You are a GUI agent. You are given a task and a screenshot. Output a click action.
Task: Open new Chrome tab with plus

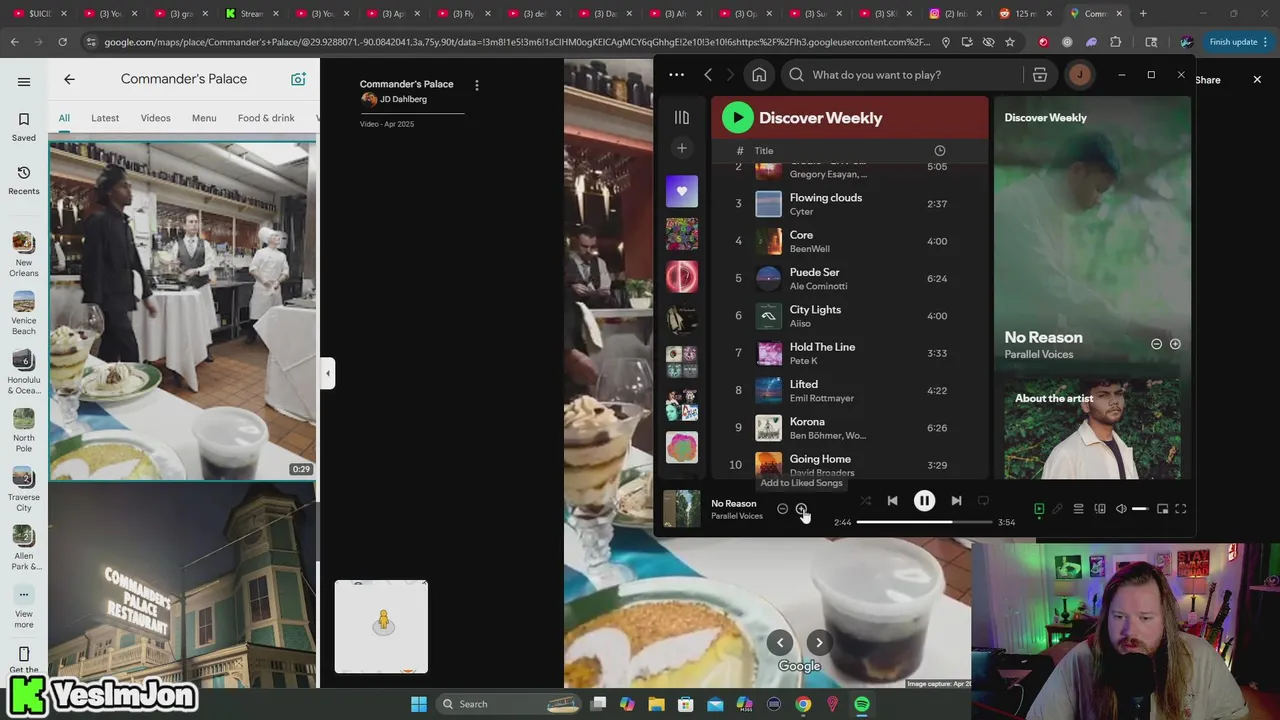tap(1143, 13)
